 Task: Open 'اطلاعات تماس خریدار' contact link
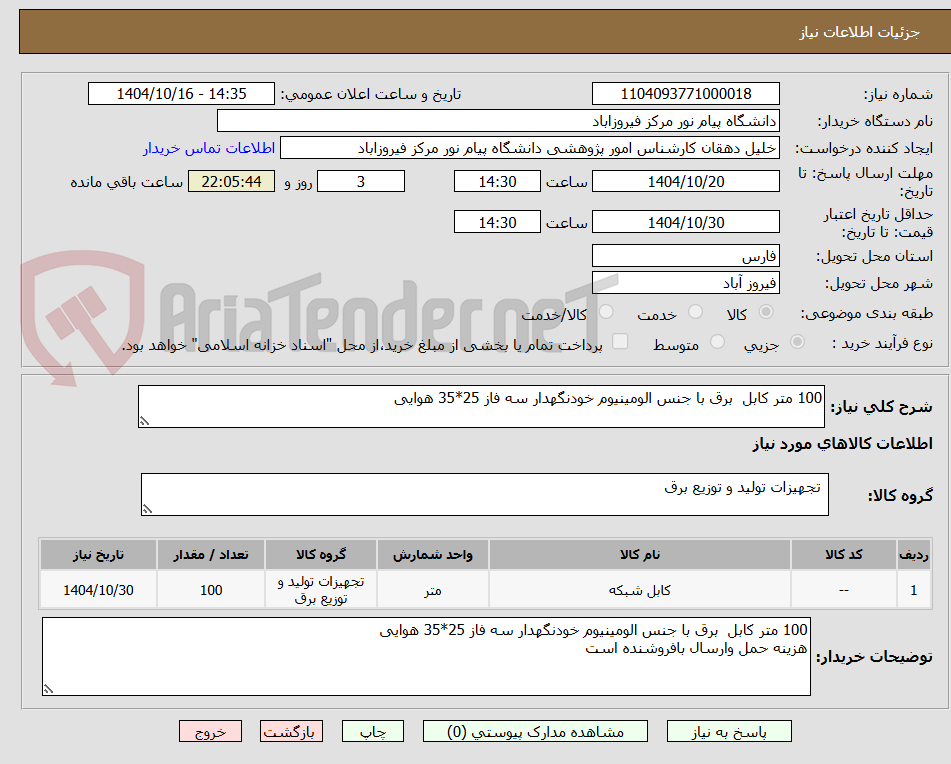[209, 149]
